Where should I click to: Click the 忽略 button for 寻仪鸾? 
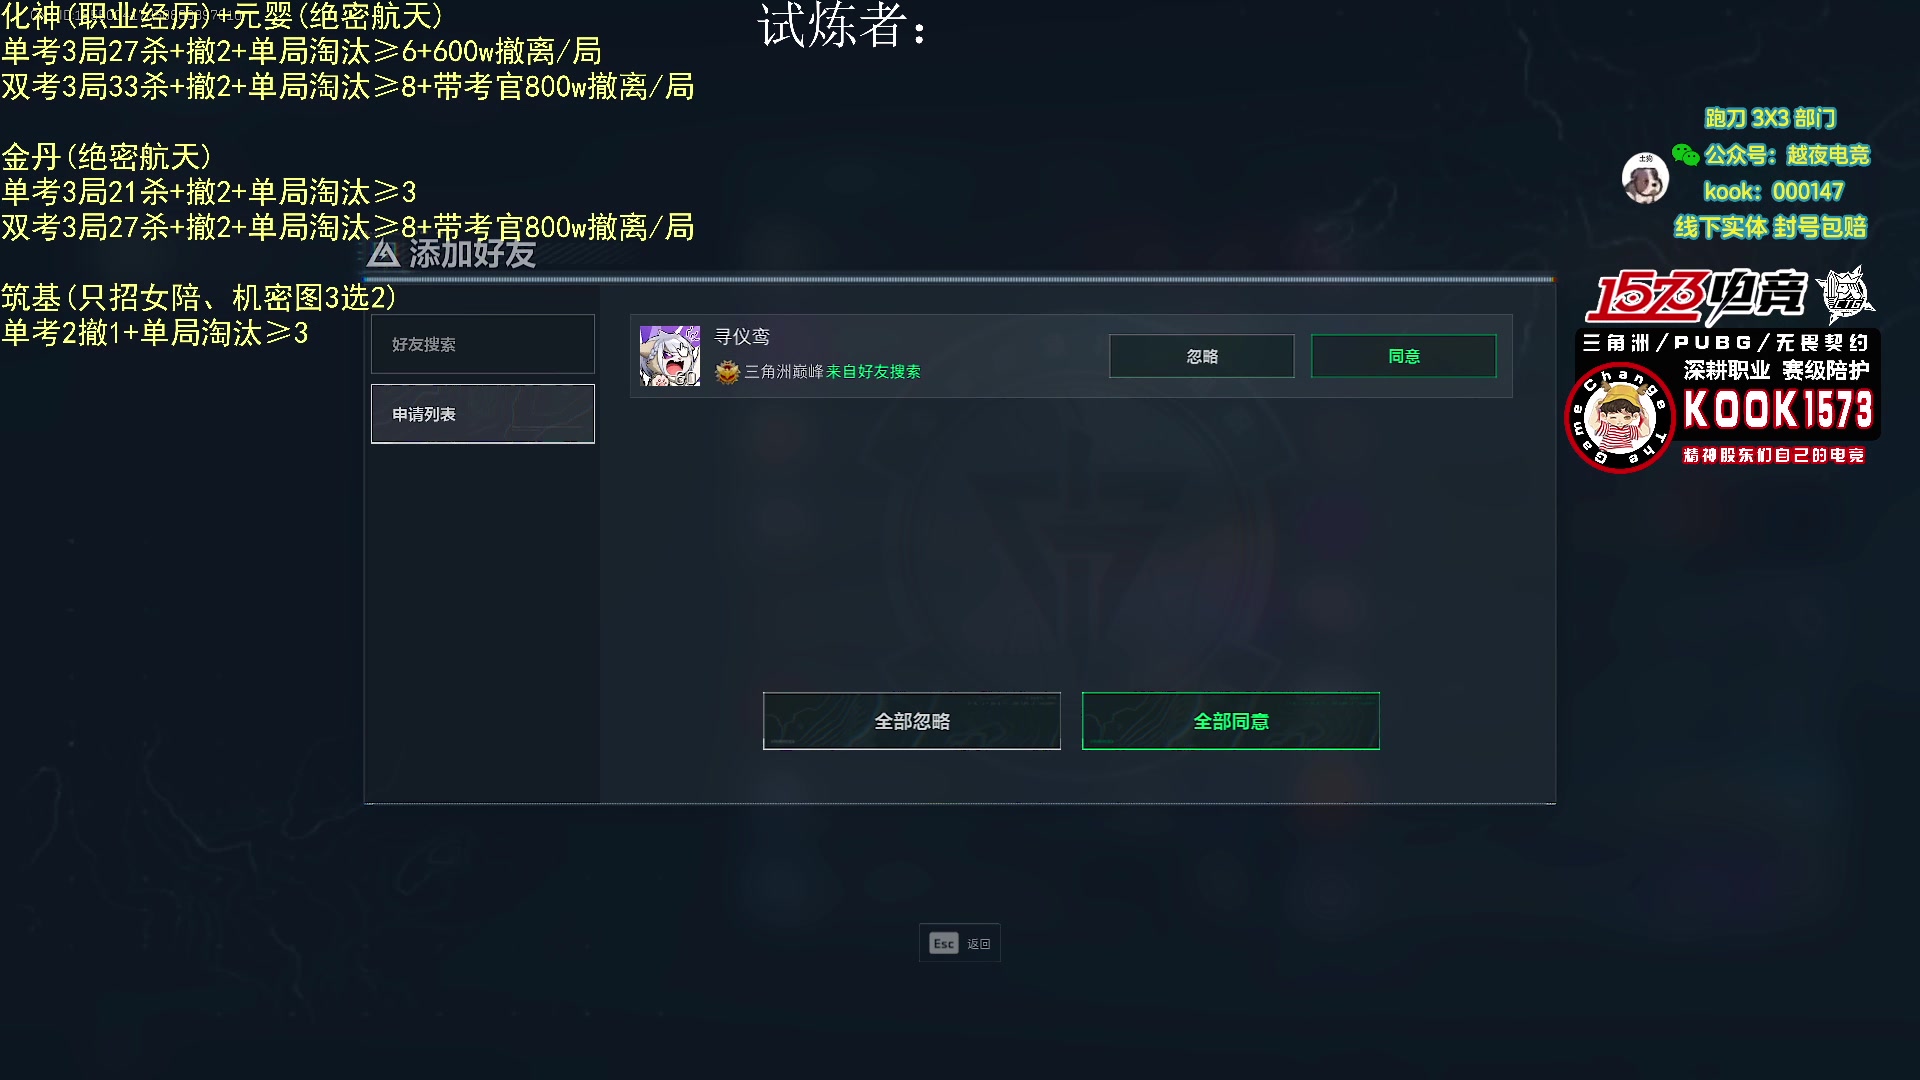coord(1201,356)
